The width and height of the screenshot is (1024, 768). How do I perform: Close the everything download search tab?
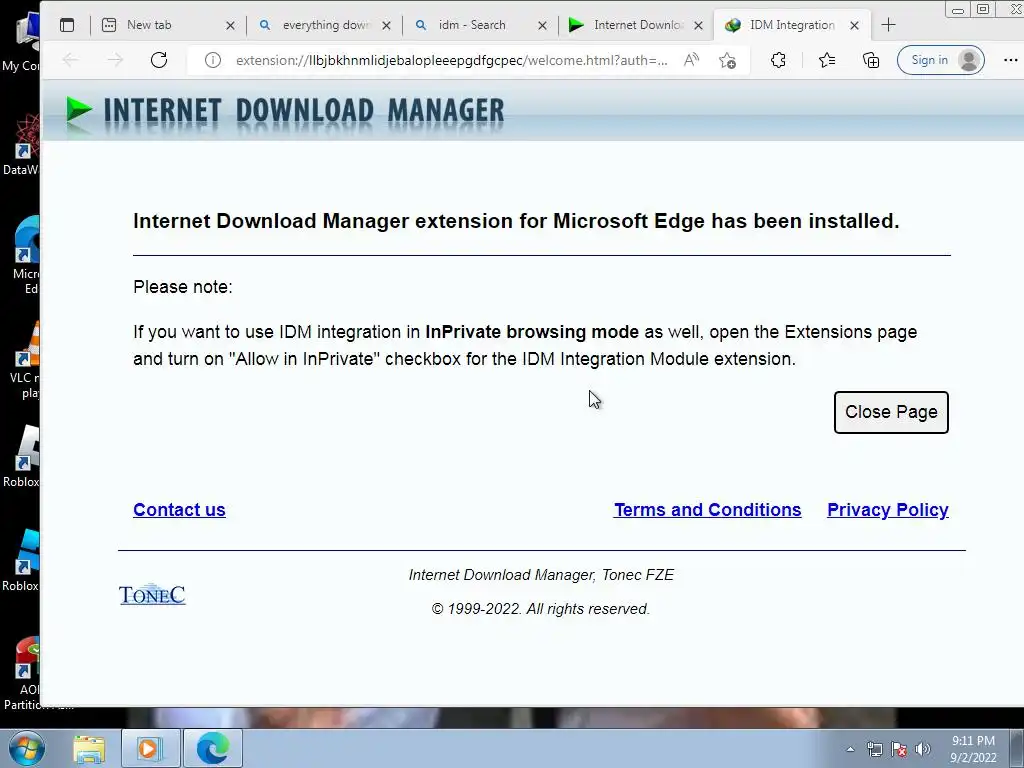[x=386, y=25]
